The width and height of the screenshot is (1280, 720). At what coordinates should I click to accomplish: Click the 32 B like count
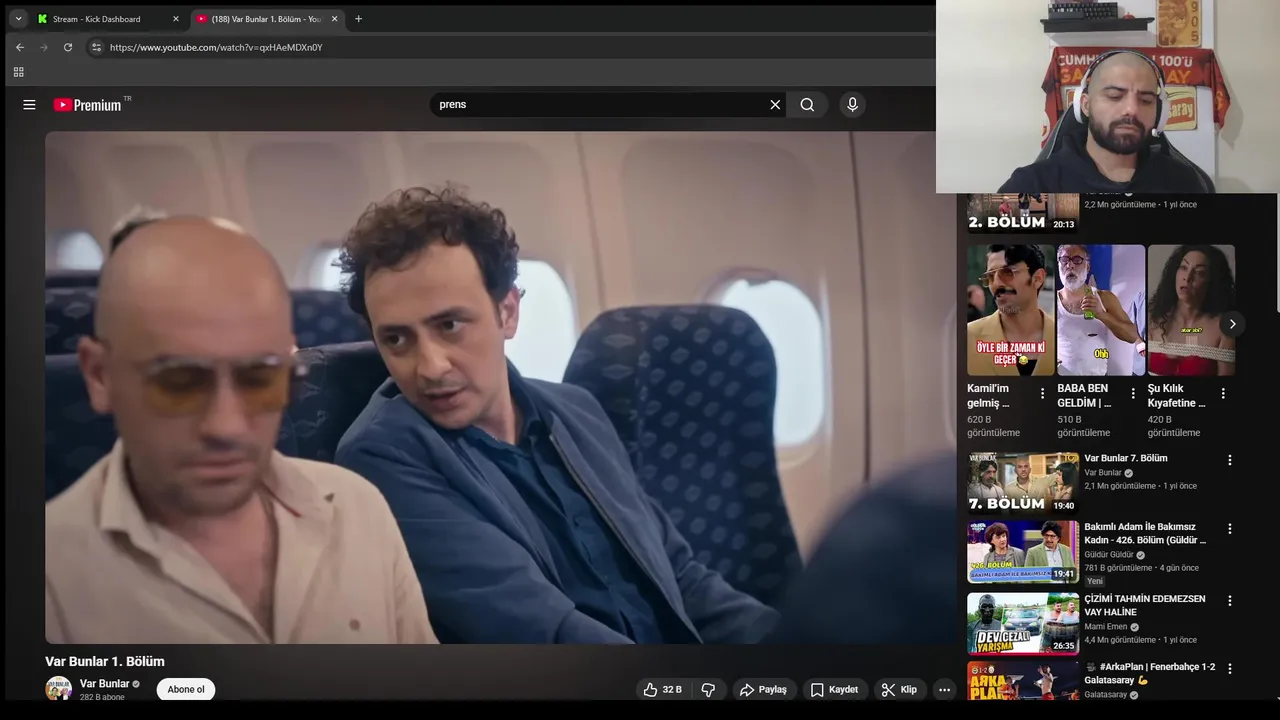click(x=672, y=690)
